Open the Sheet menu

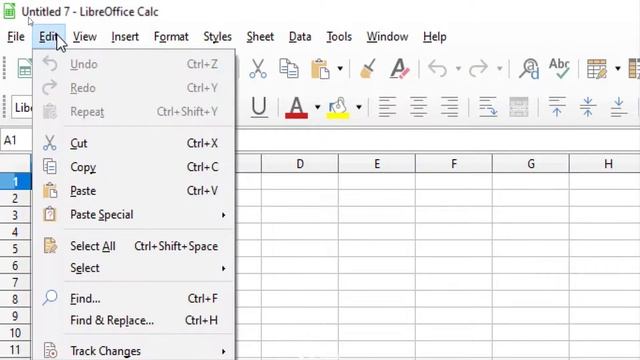pos(260,37)
